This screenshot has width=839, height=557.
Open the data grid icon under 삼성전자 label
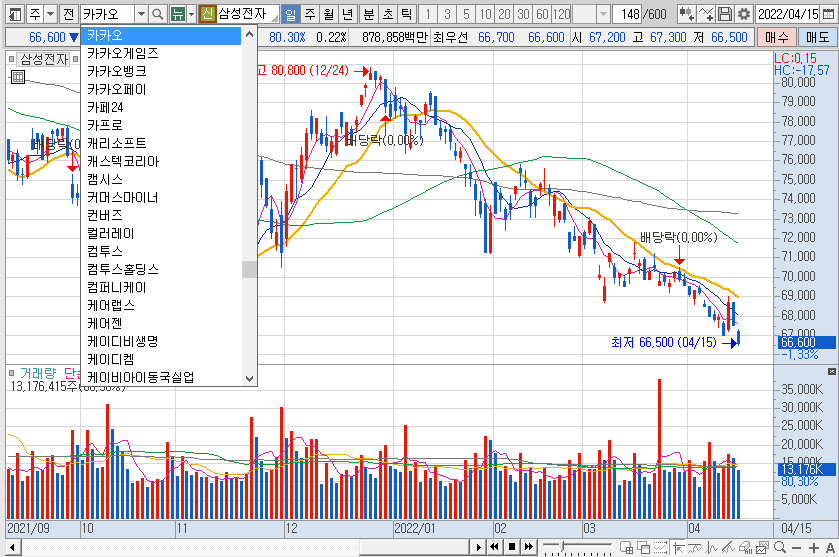pos(18,77)
